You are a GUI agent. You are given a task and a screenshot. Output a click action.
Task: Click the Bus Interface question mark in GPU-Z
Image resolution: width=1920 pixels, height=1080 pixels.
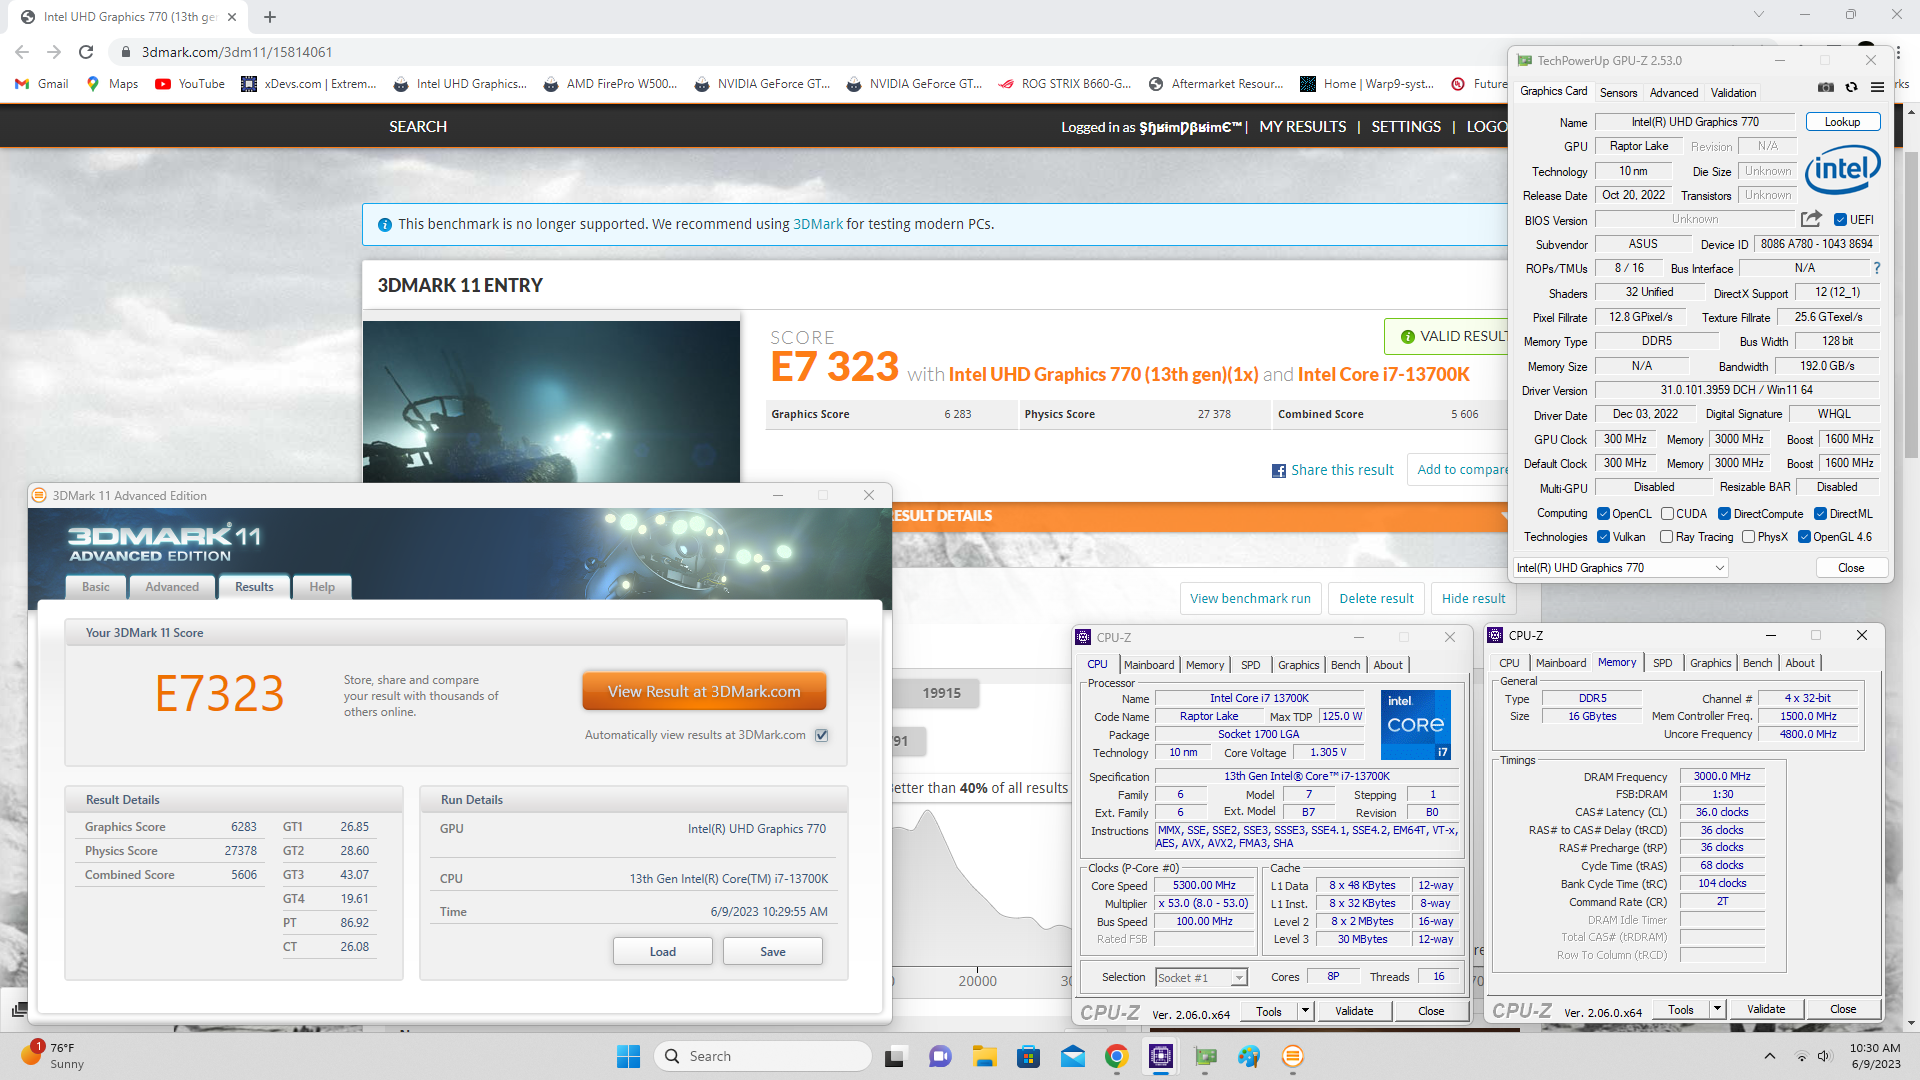tap(1877, 268)
